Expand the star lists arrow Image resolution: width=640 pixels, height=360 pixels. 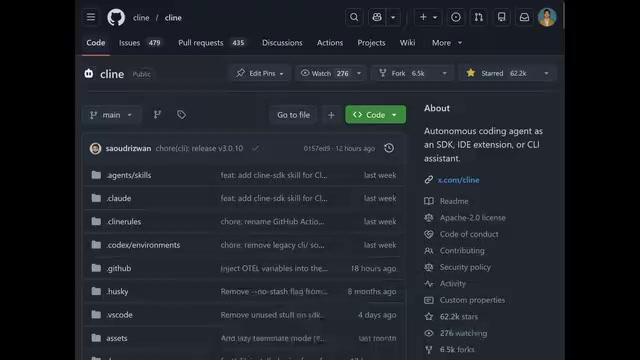pyautogui.click(x=546, y=73)
